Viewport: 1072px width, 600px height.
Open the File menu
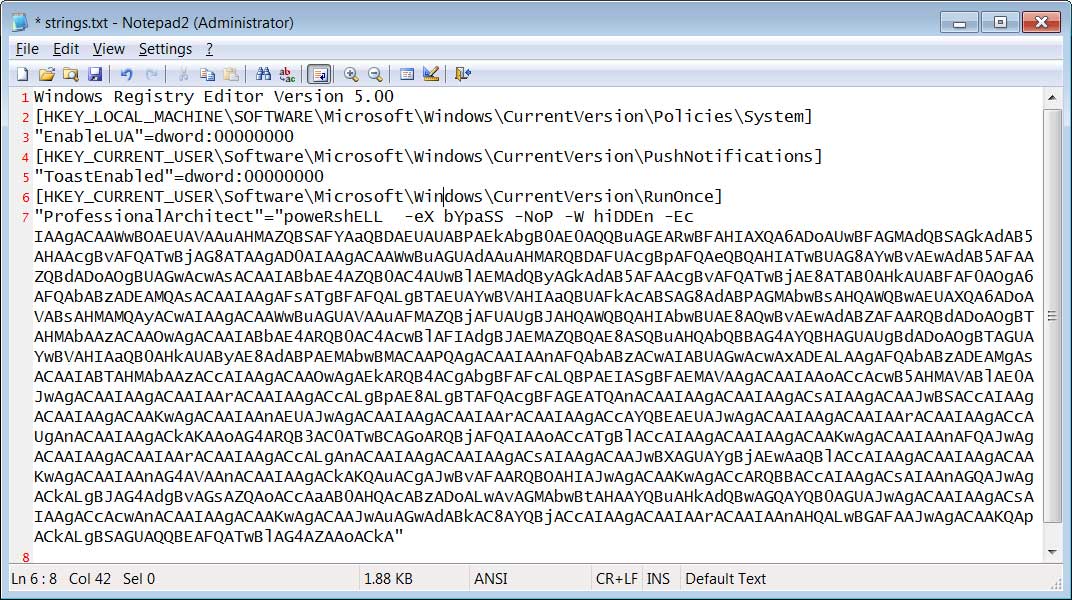click(x=27, y=49)
